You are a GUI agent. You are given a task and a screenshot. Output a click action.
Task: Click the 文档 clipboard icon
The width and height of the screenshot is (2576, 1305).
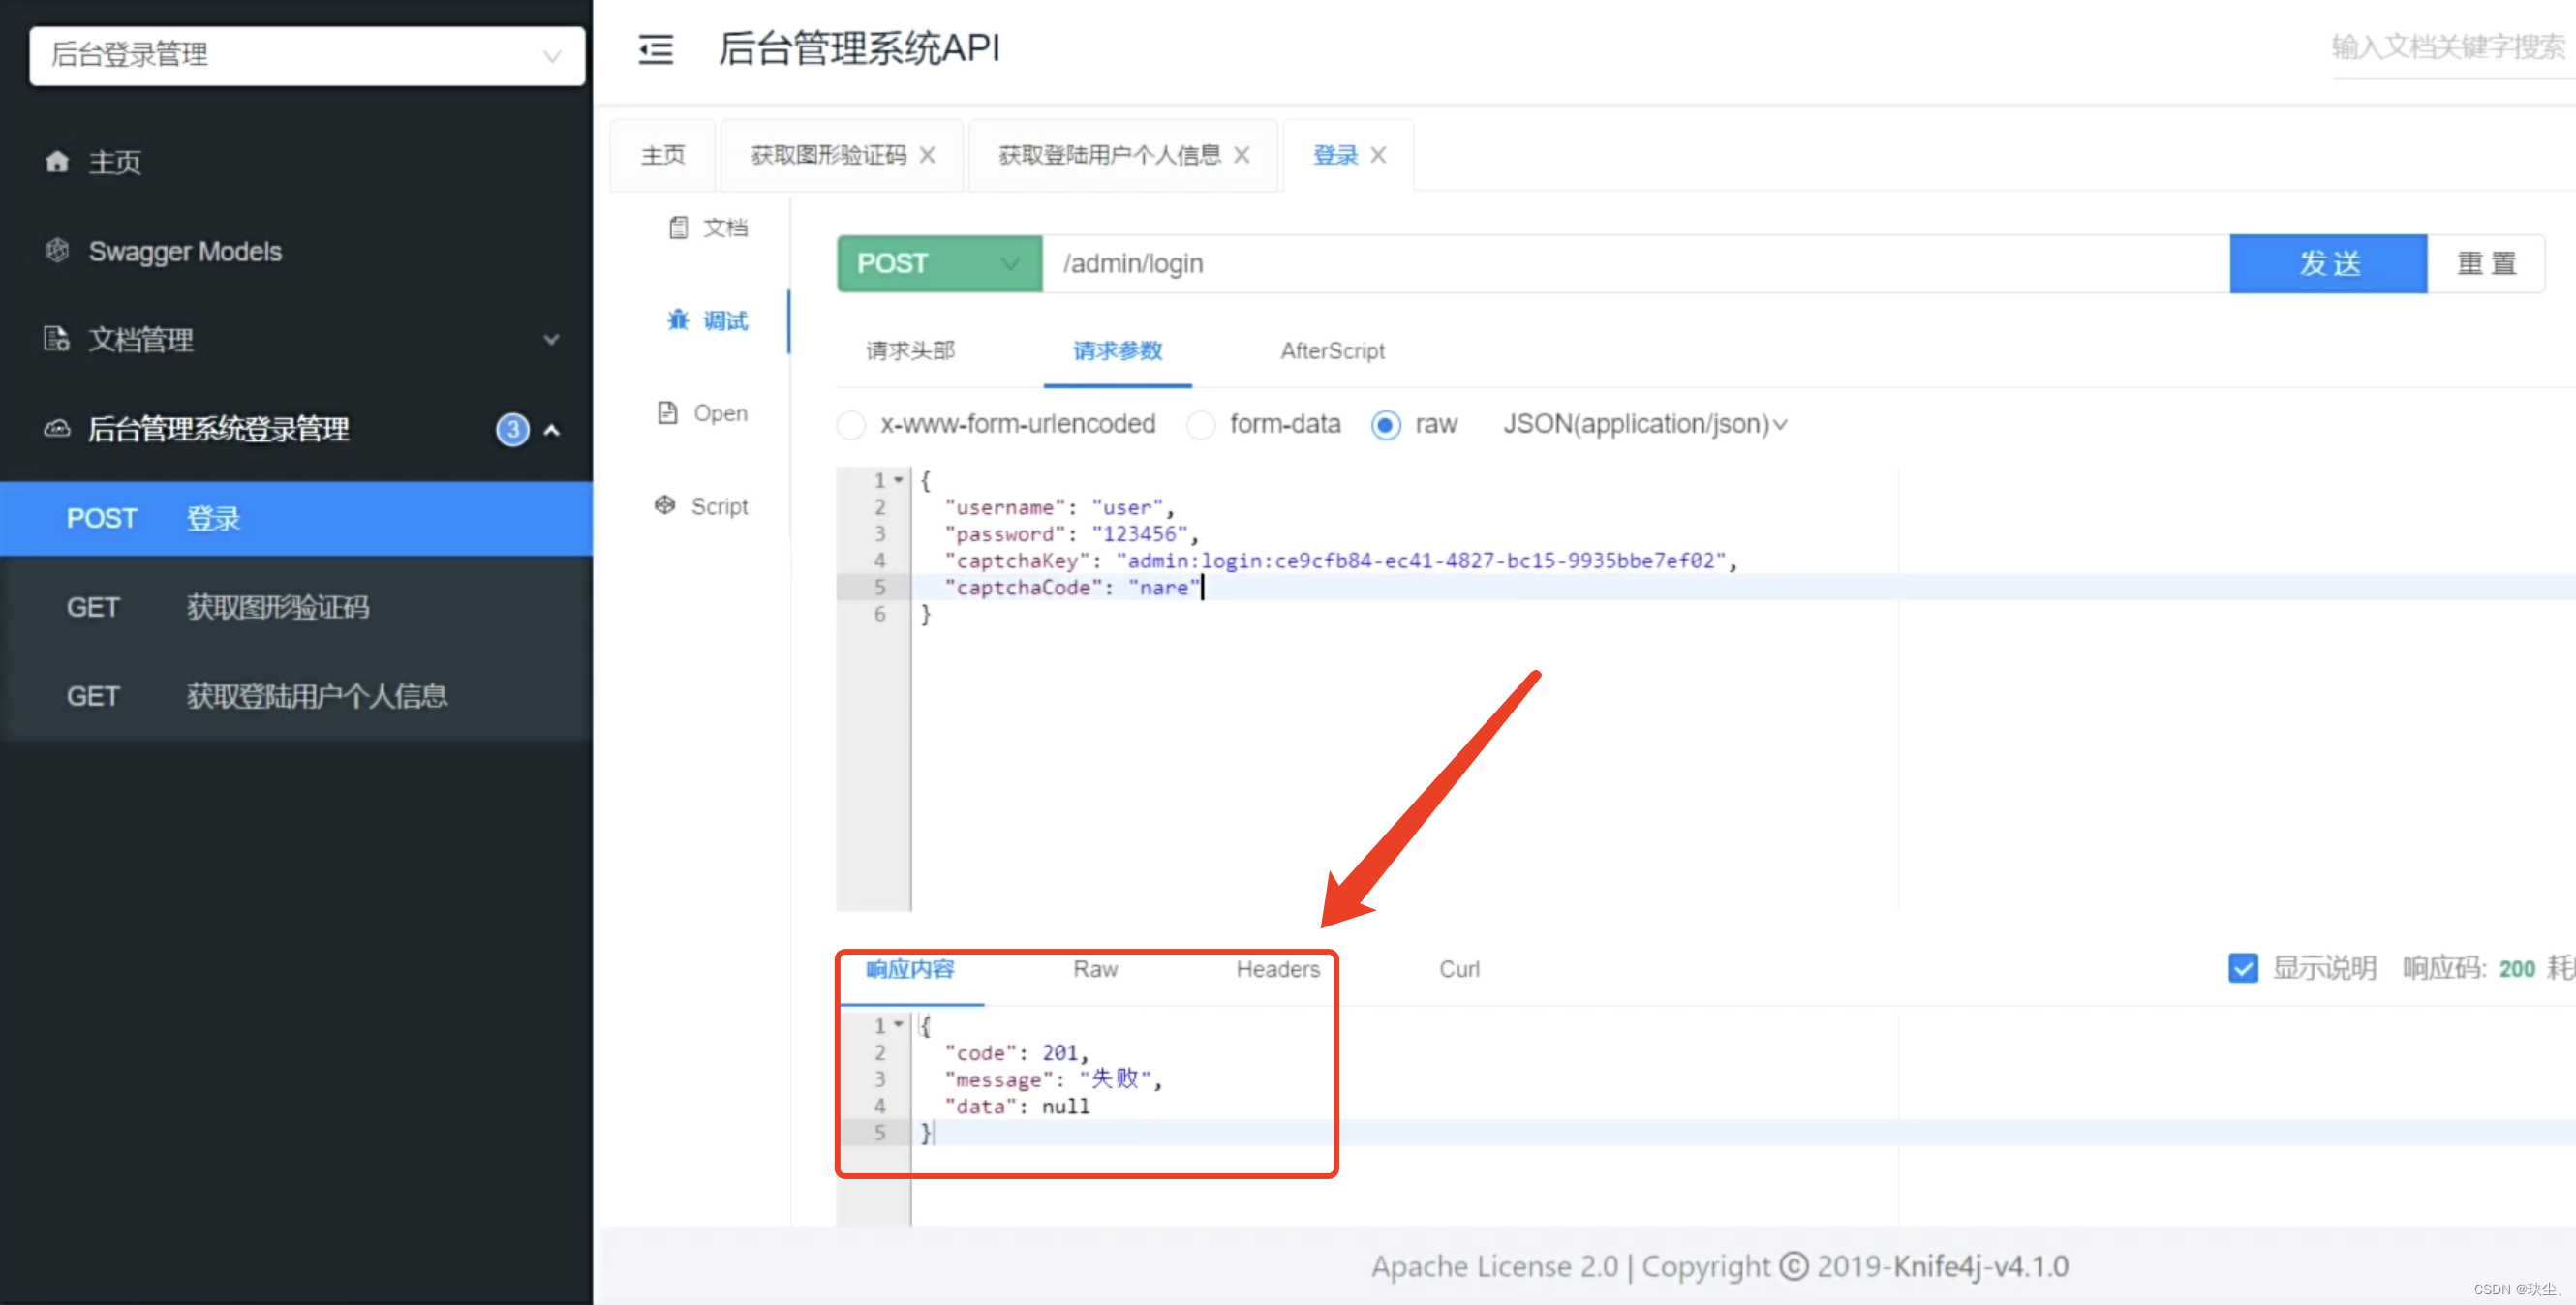click(678, 227)
